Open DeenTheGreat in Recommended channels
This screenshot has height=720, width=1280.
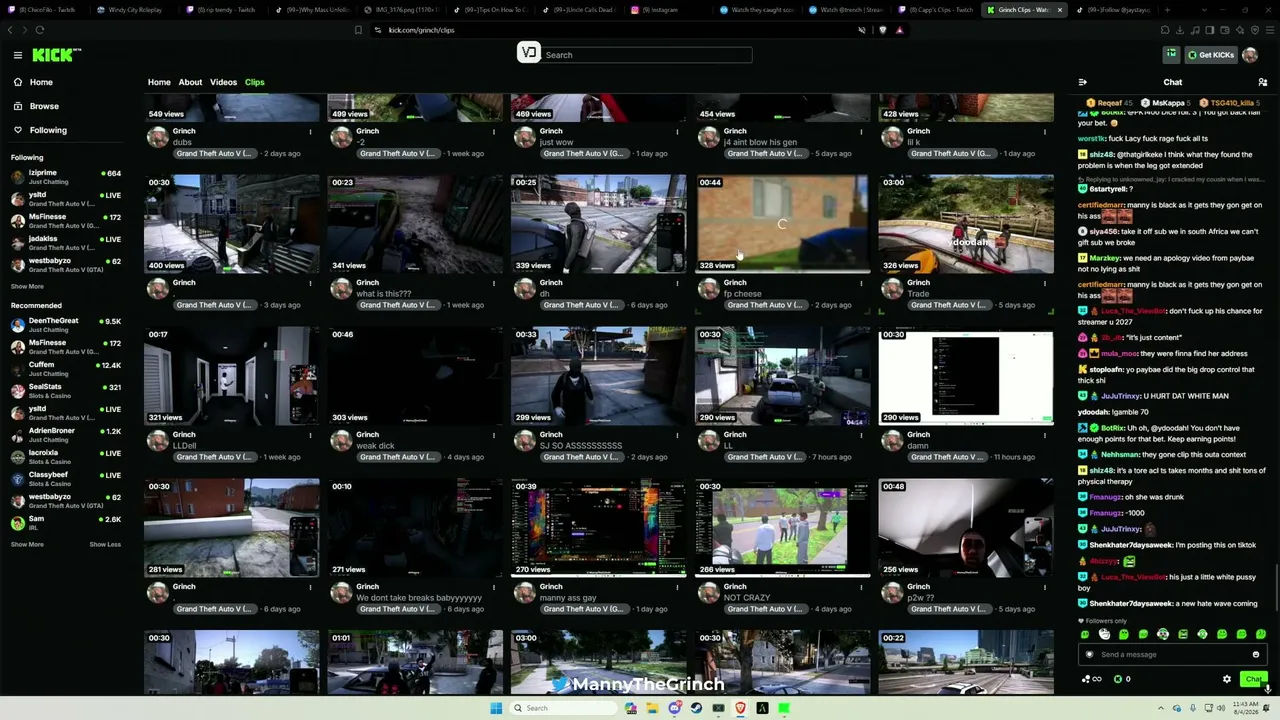[x=66, y=325]
